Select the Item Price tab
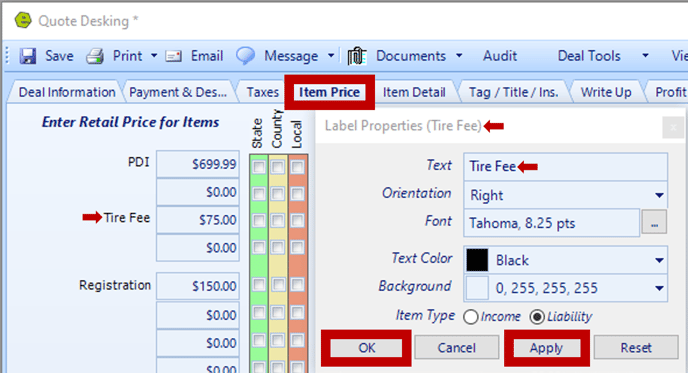The height and width of the screenshot is (373, 688). (329, 92)
